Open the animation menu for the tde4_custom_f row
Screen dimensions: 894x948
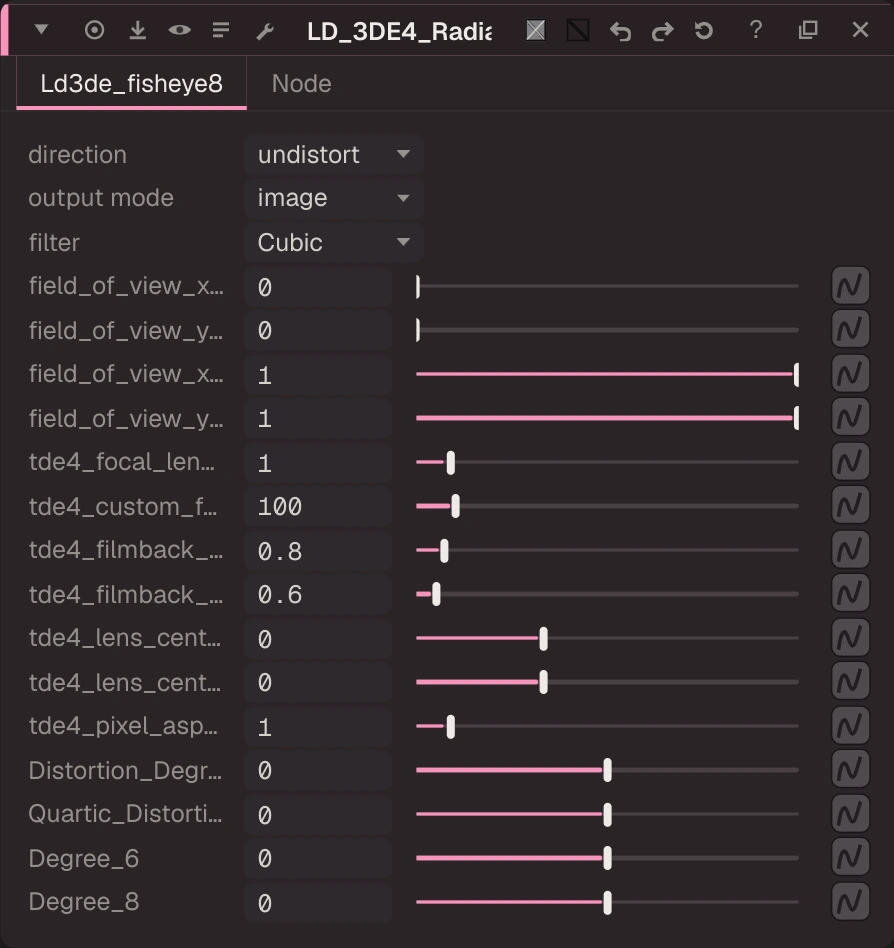point(850,506)
